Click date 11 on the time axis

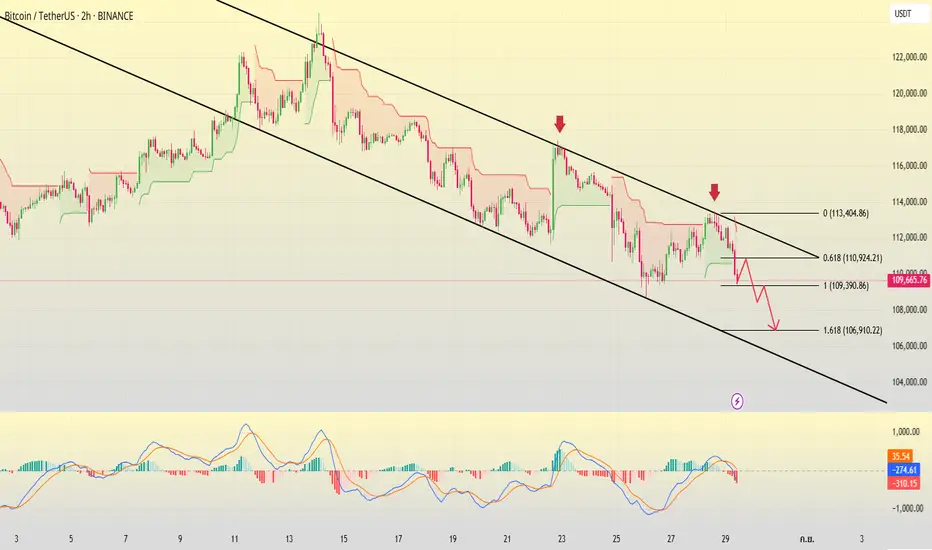tap(235, 539)
